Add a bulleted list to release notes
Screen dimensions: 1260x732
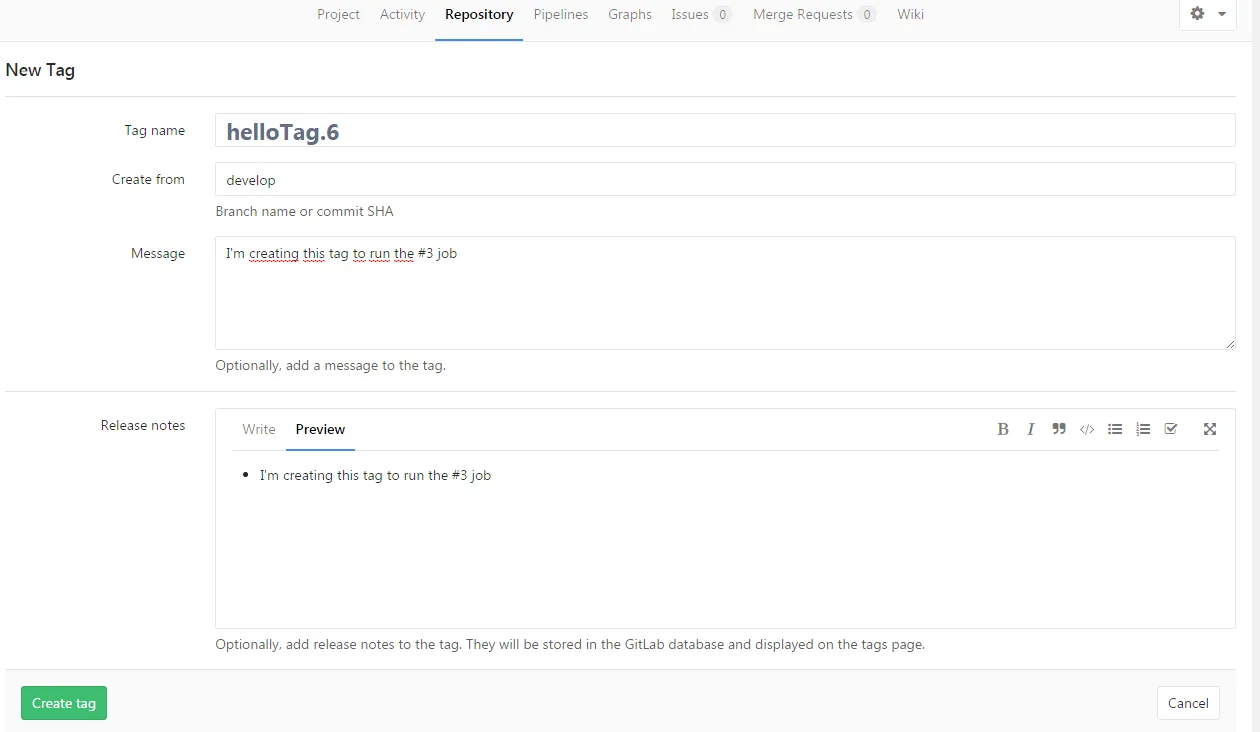pos(1115,429)
